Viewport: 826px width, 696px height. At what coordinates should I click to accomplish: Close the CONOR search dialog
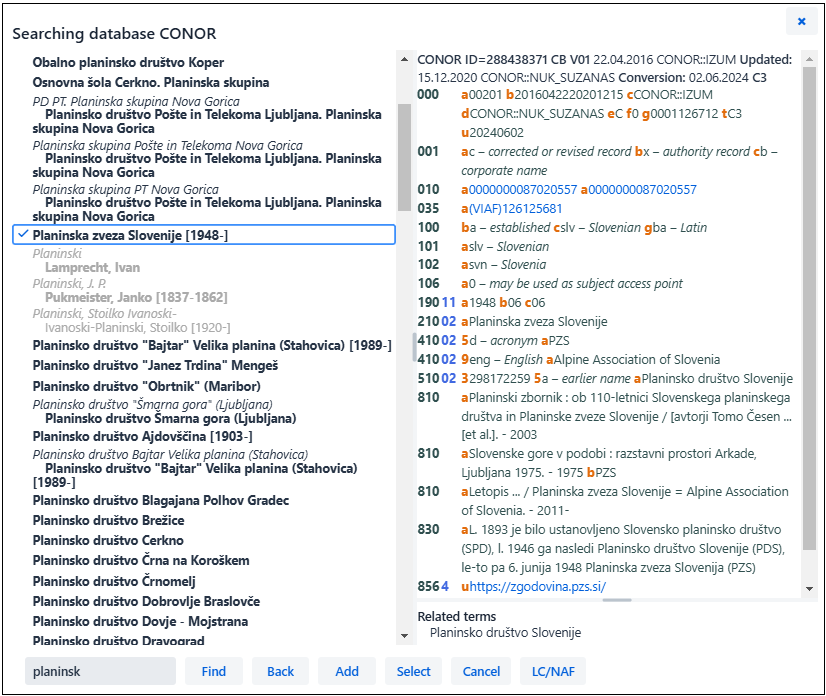801,21
